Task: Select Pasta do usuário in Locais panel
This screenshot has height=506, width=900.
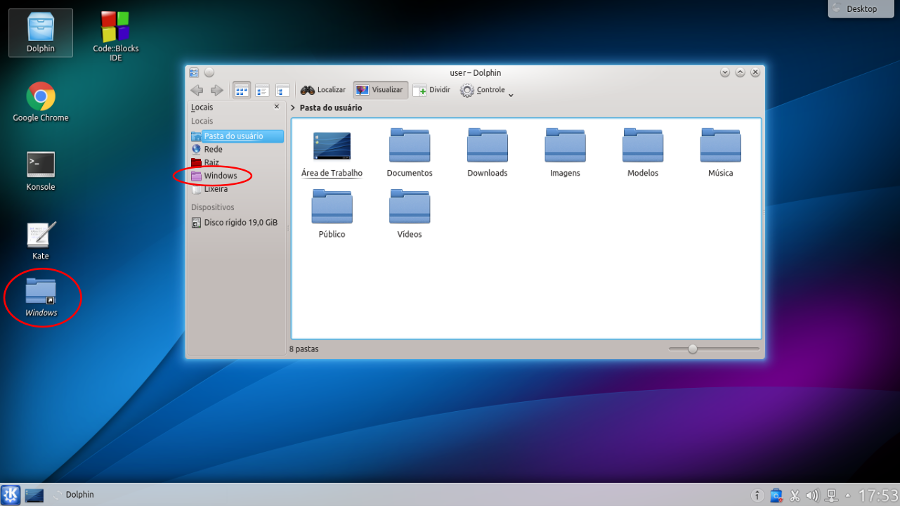Action: pos(236,136)
